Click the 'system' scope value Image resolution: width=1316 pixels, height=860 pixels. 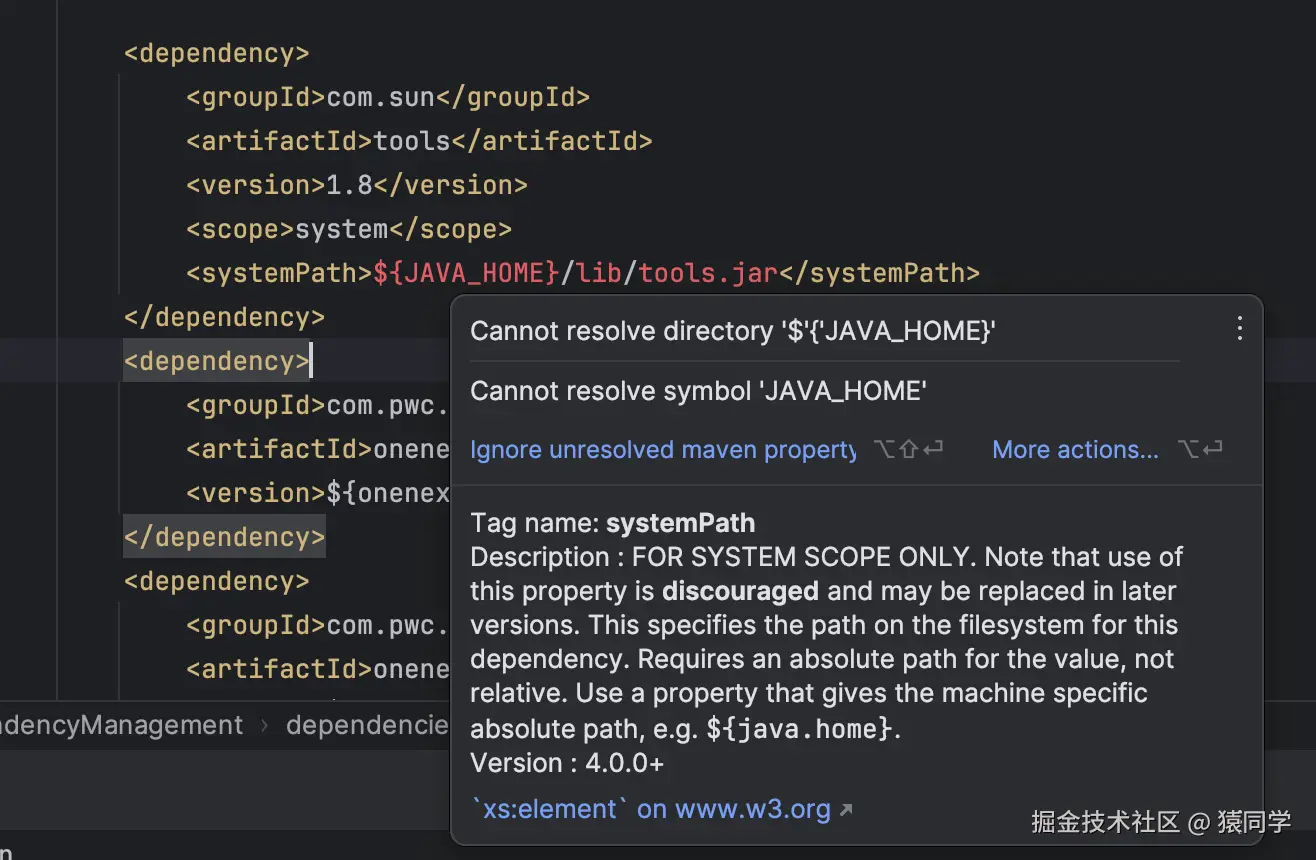pyautogui.click(x=341, y=229)
